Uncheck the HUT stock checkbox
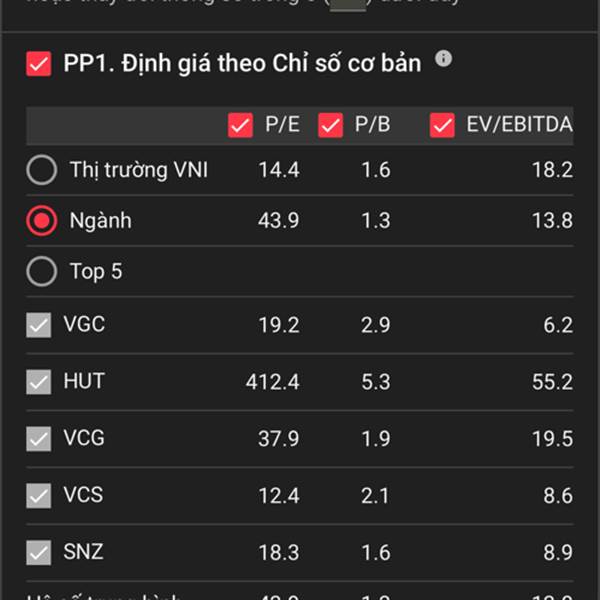This screenshot has height=600, width=600. click(39, 382)
